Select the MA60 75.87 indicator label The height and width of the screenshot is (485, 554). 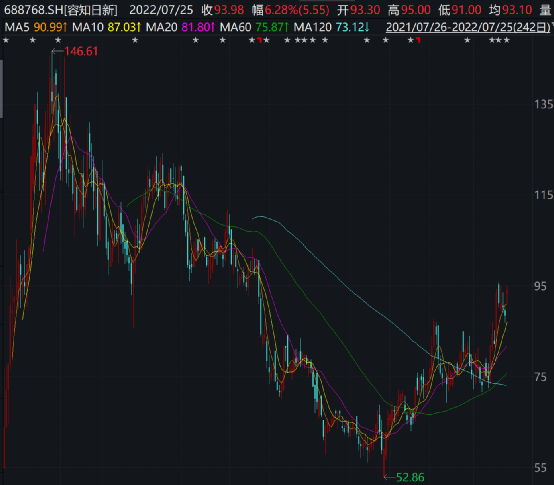(254, 27)
